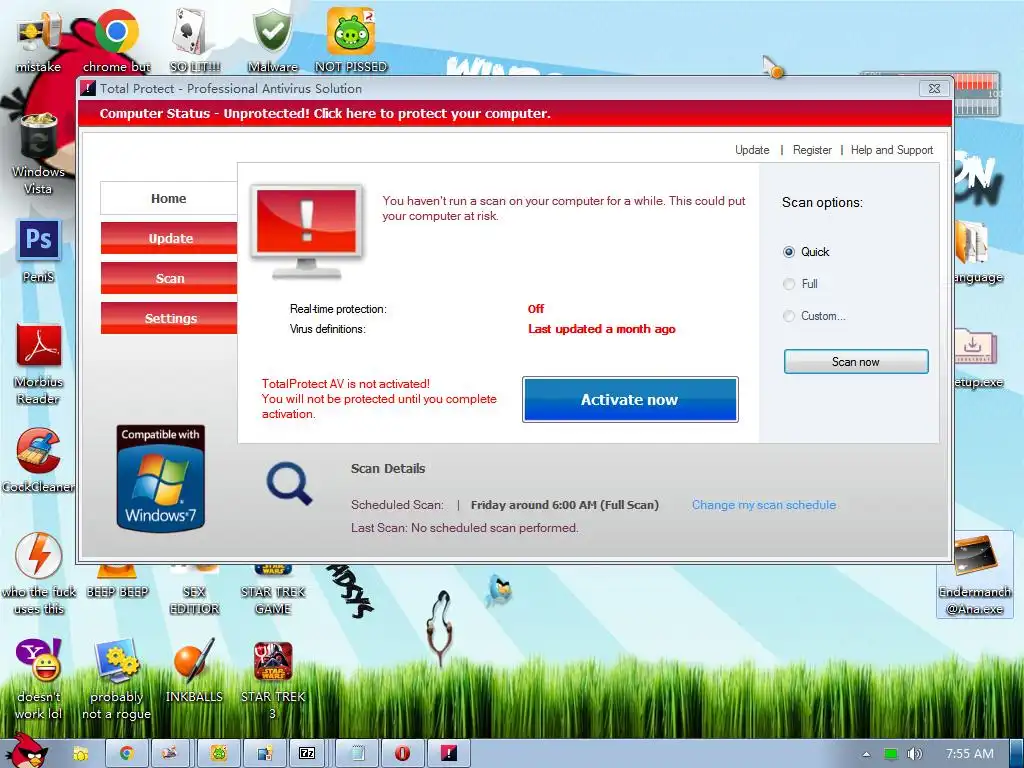Open the CCleaner desktop icon
The width and height of the screenshot is (1024, 768).
click(38, 460)
